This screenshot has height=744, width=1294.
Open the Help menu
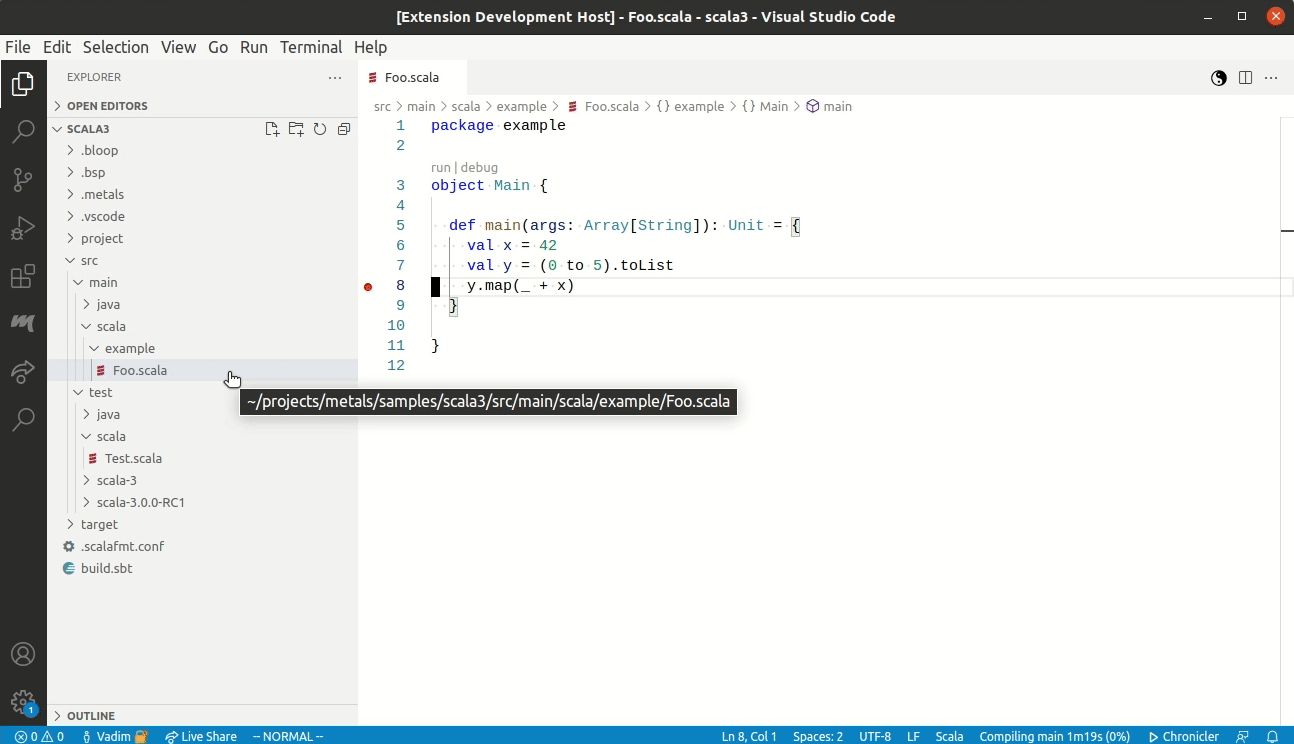coord(370,47)
